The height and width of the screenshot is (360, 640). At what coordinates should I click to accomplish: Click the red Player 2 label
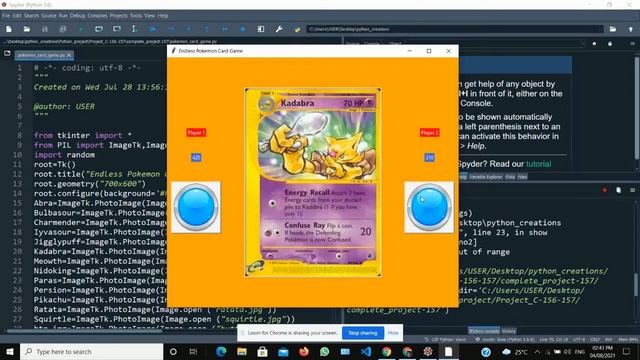point(429,133)
